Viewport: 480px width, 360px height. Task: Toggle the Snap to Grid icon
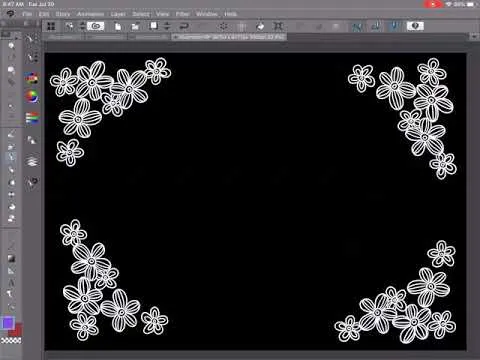click(394, 26)
